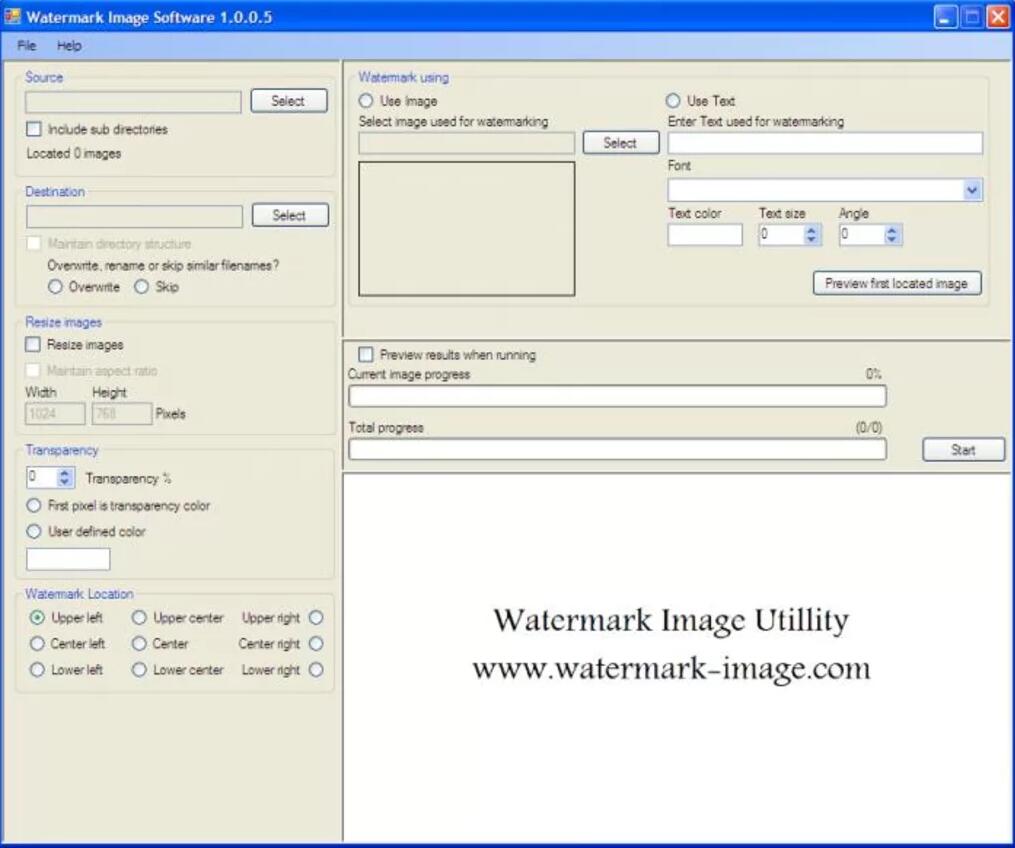The image size is (1015, 848).
Task: Enable Preview results when running
Action: (366, 355)
